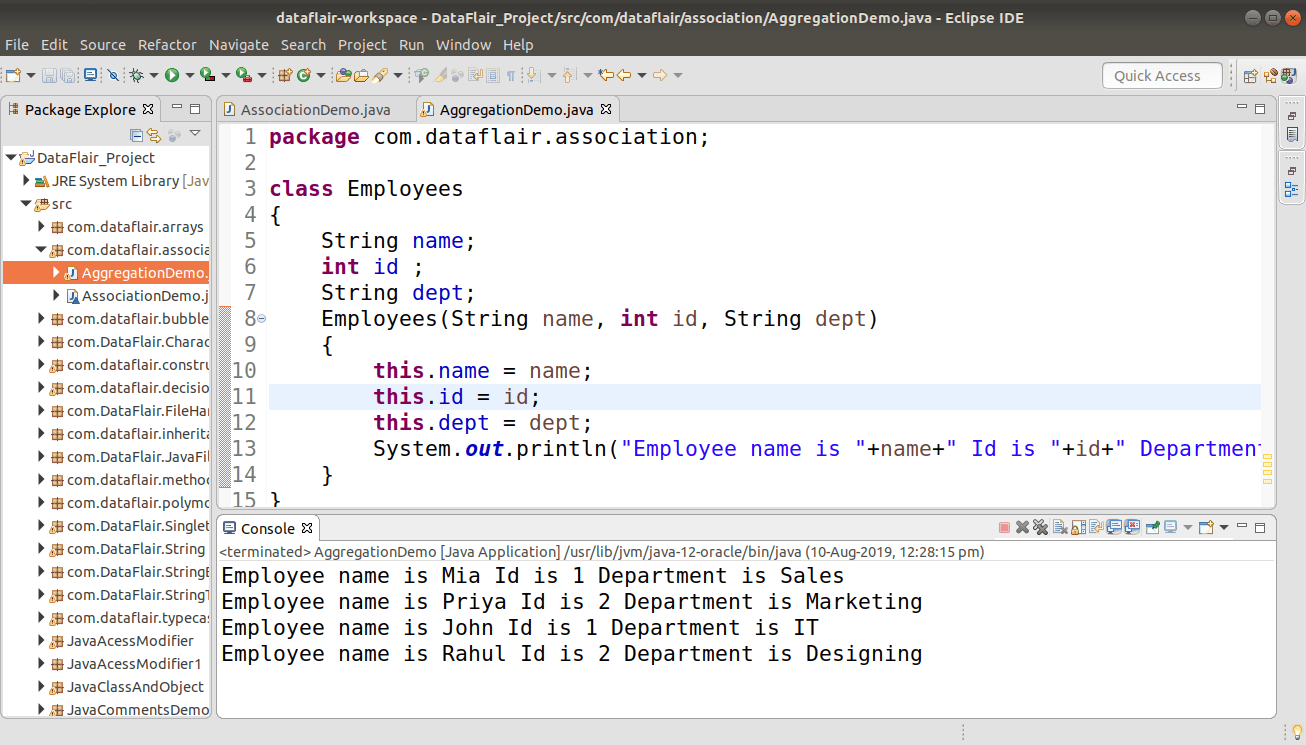Click the Search flashlight toolbar icon
Image resolution: width=1306 pixels, height=745 pixels.
pos(380,75)
